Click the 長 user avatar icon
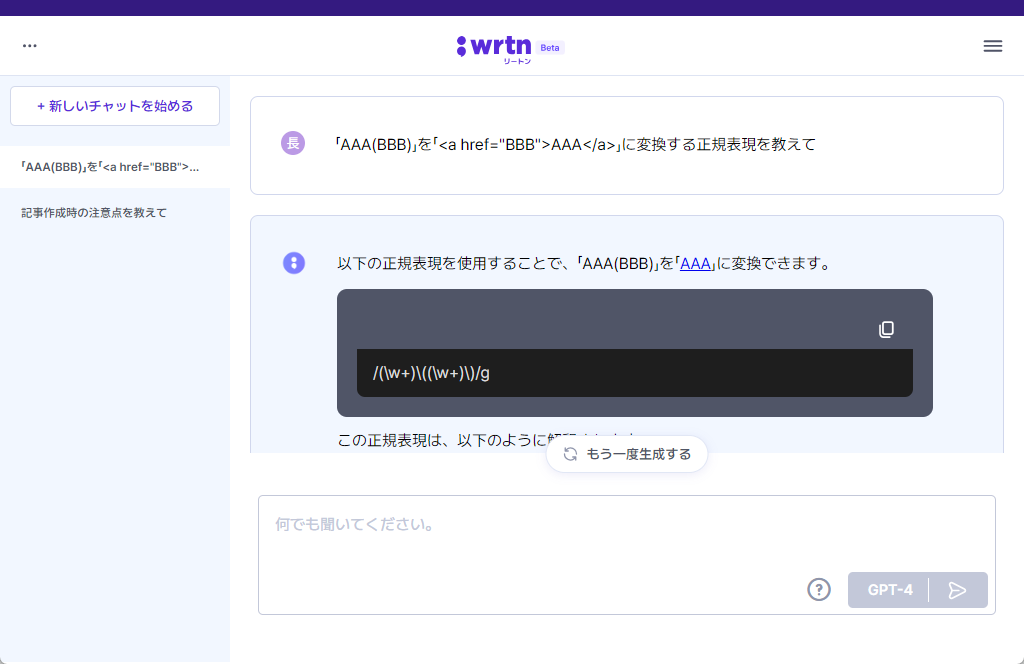Viewport: 1024px width, 664px height. click(x=293, y=143)
